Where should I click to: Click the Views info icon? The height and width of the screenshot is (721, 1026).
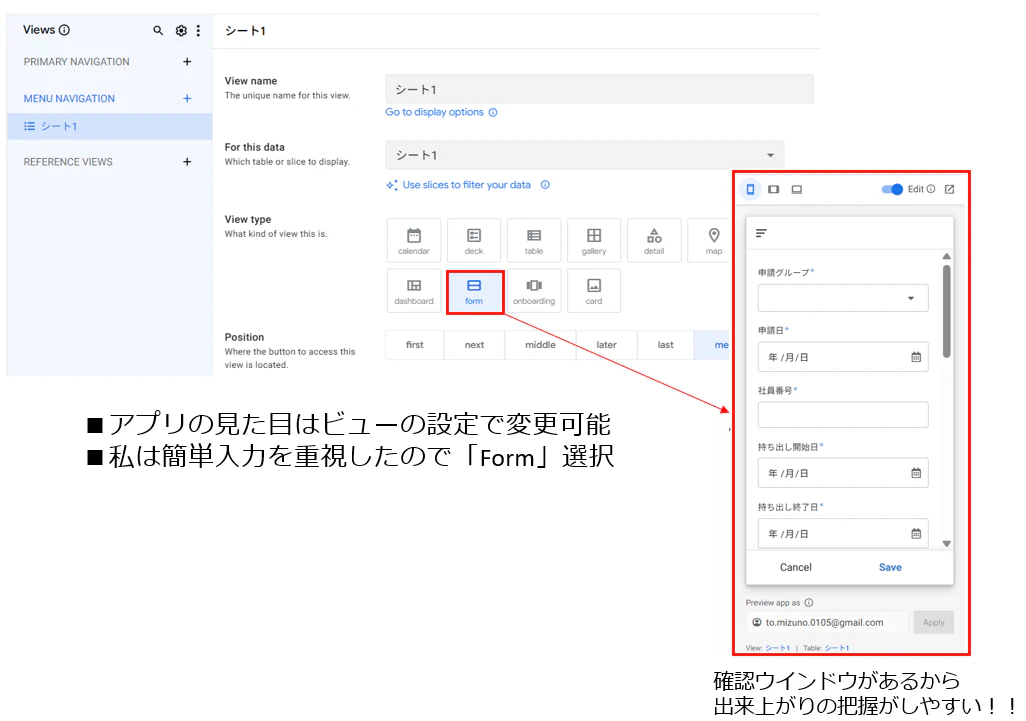point(64,29)
